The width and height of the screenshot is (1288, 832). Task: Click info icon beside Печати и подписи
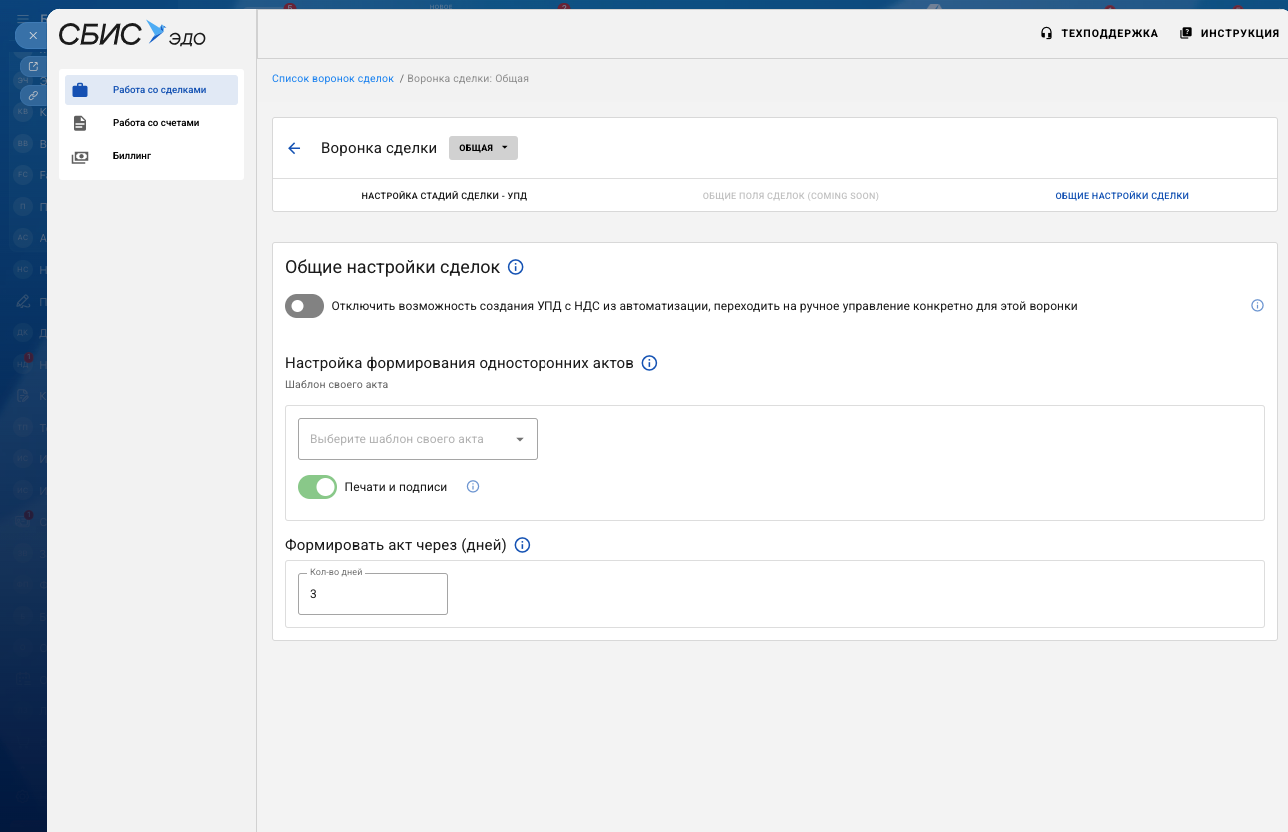pos(473,487)
